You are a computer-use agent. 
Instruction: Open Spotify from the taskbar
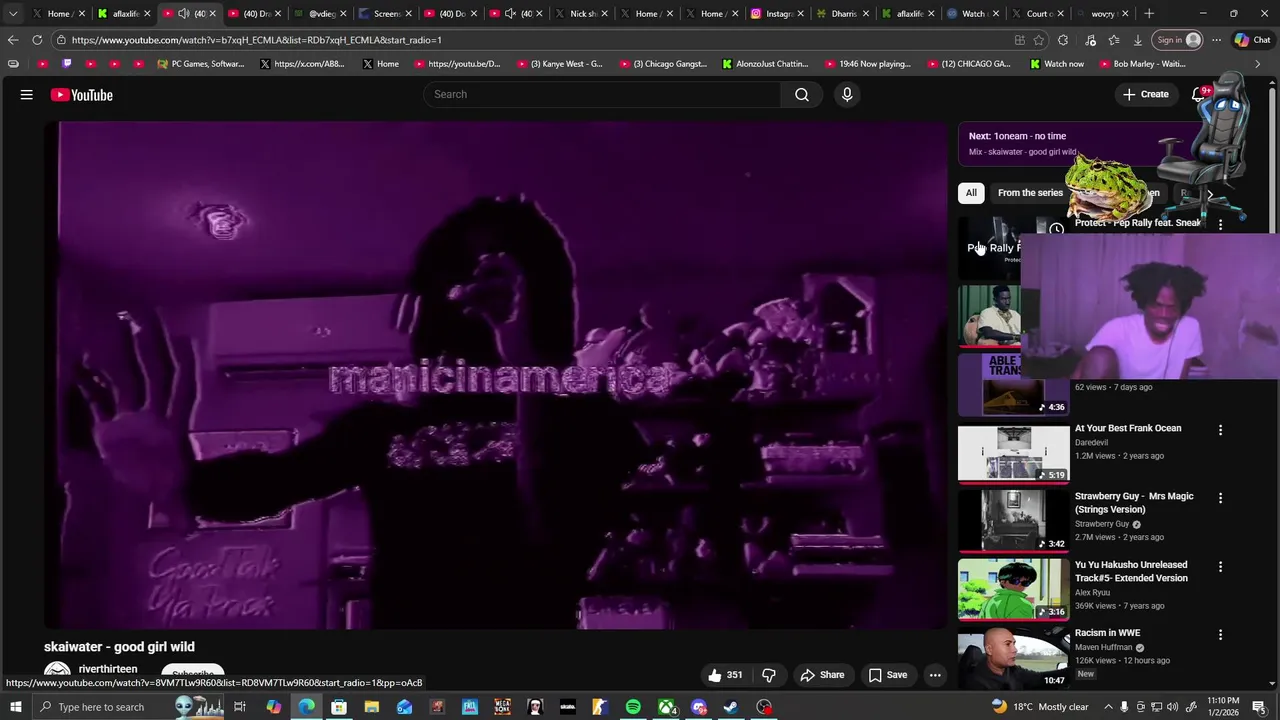point(633,707)
